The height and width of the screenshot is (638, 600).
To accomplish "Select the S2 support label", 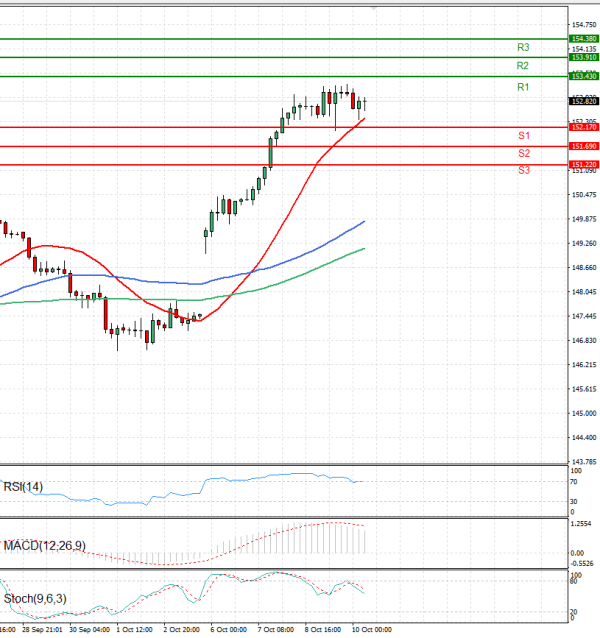I will [x=524, y=153].
